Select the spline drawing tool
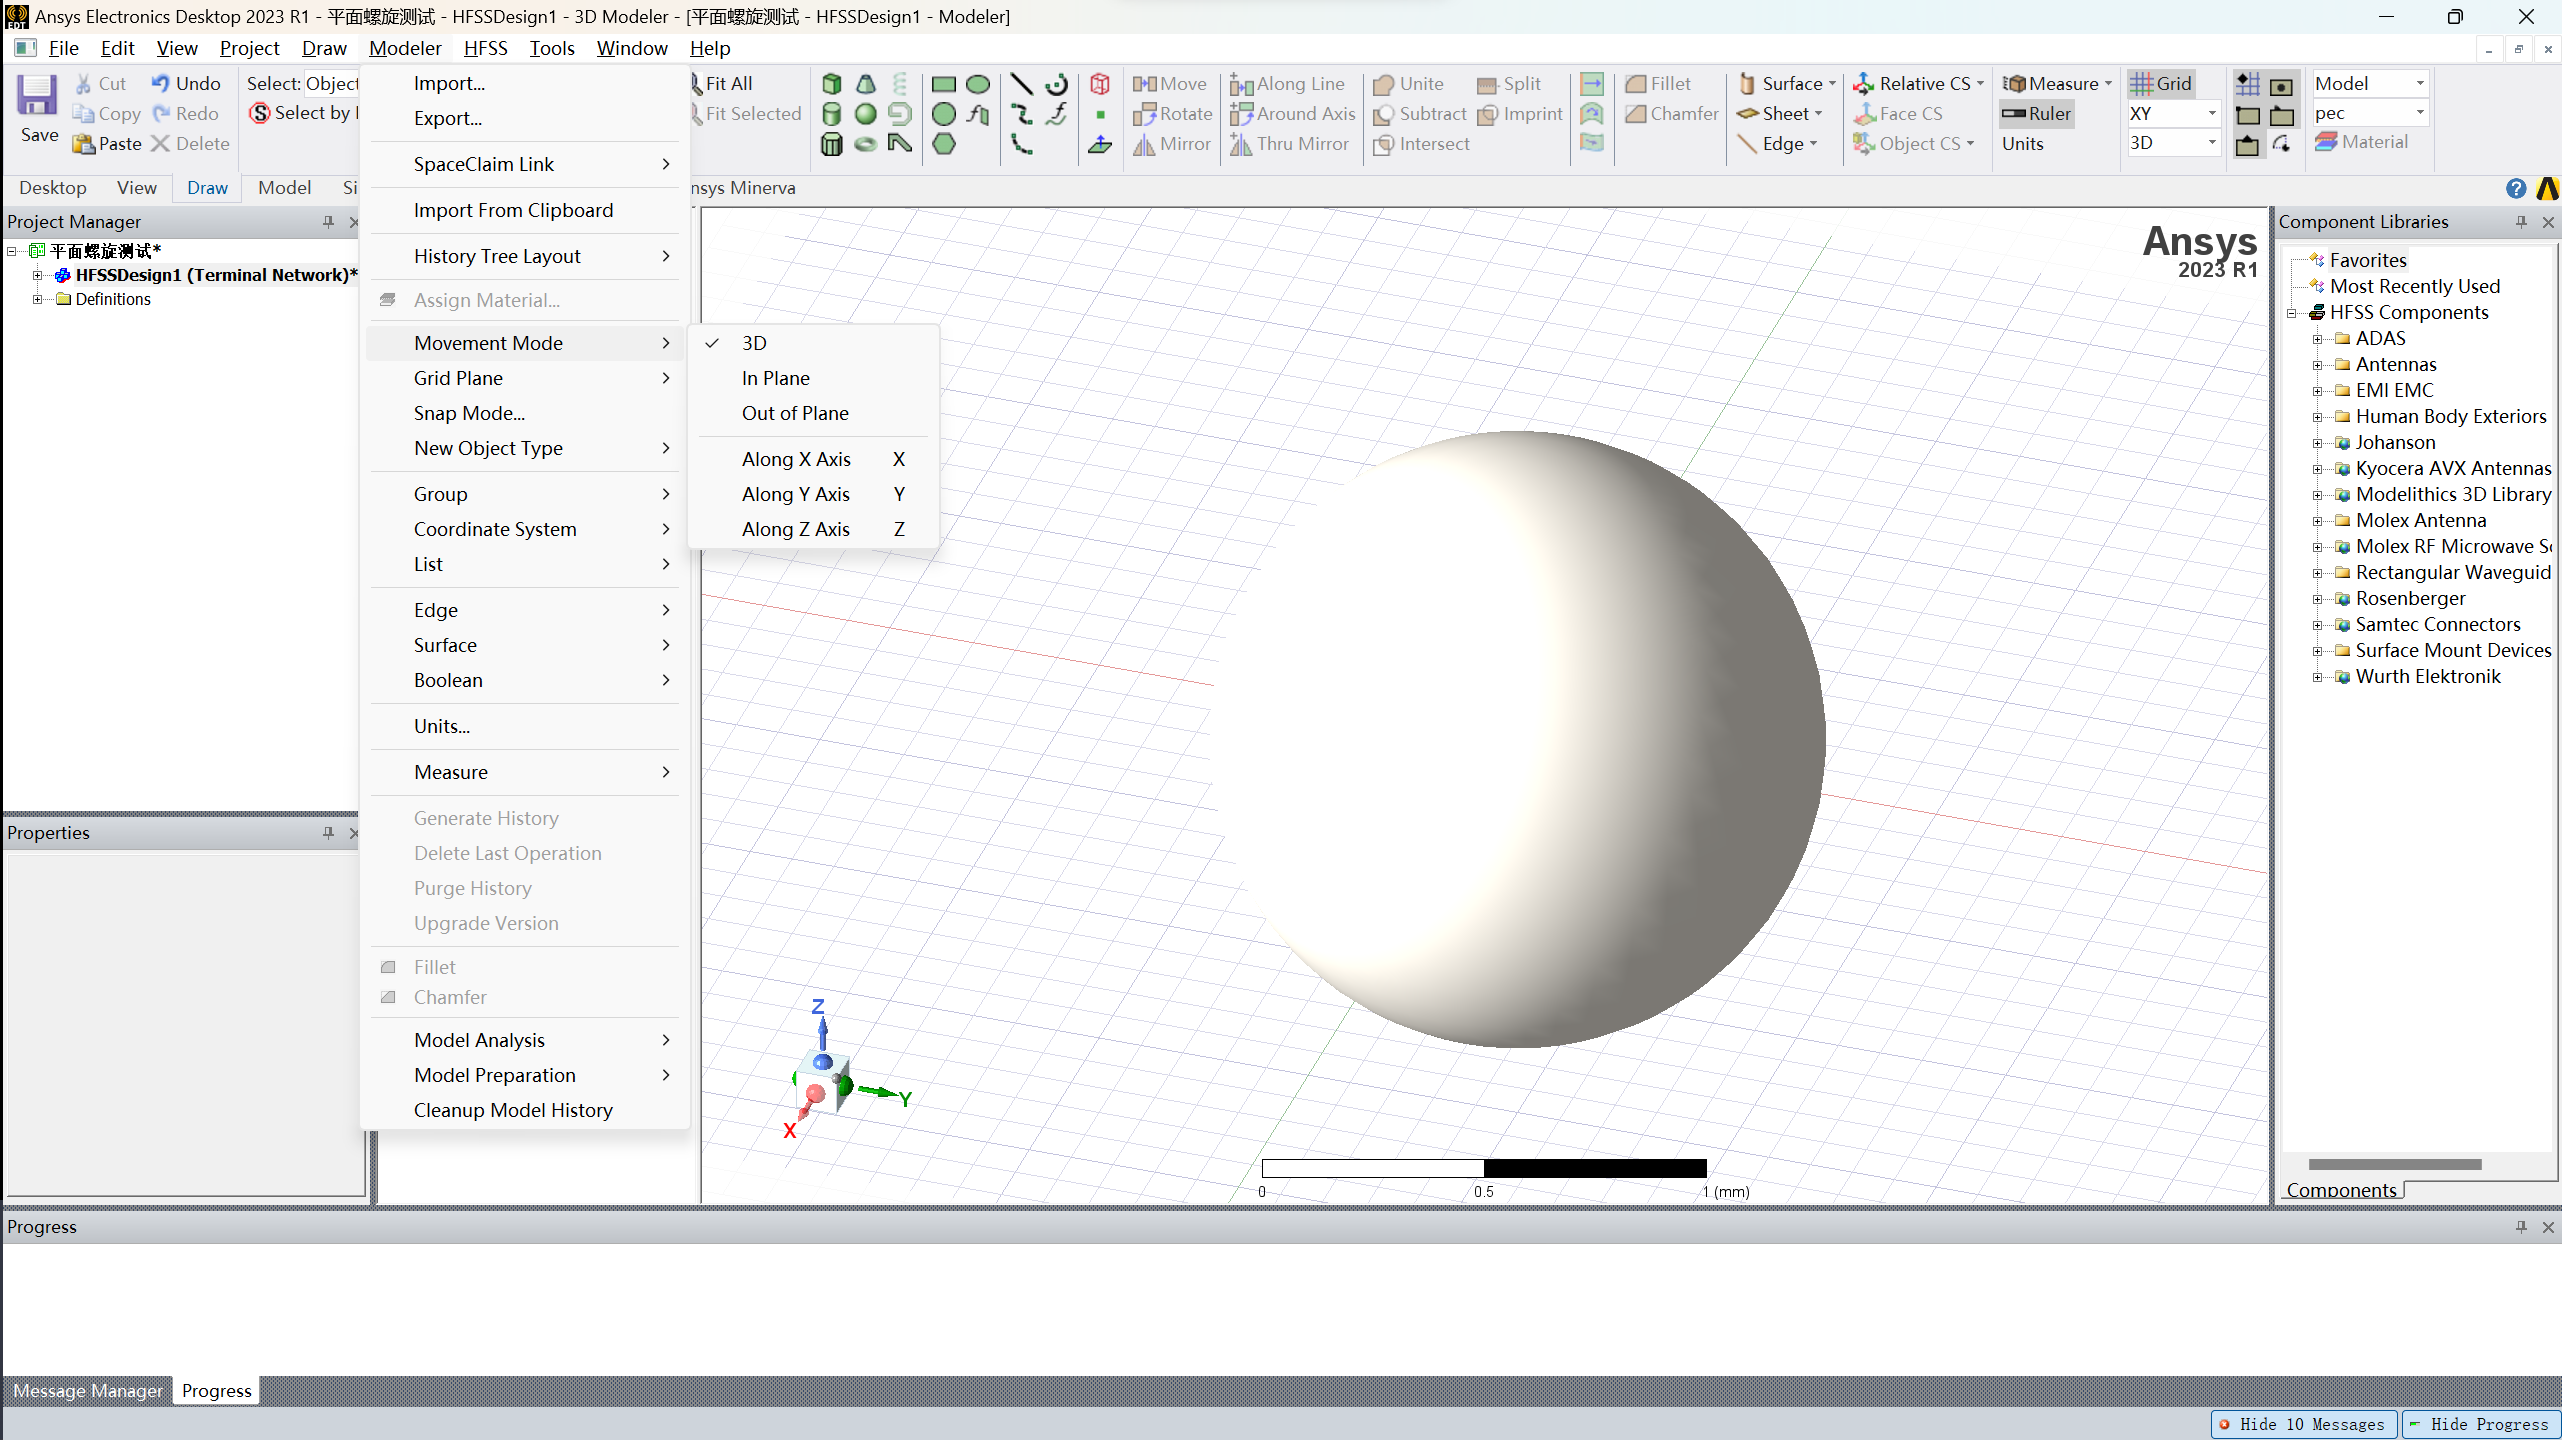 tap(1021, 114)
